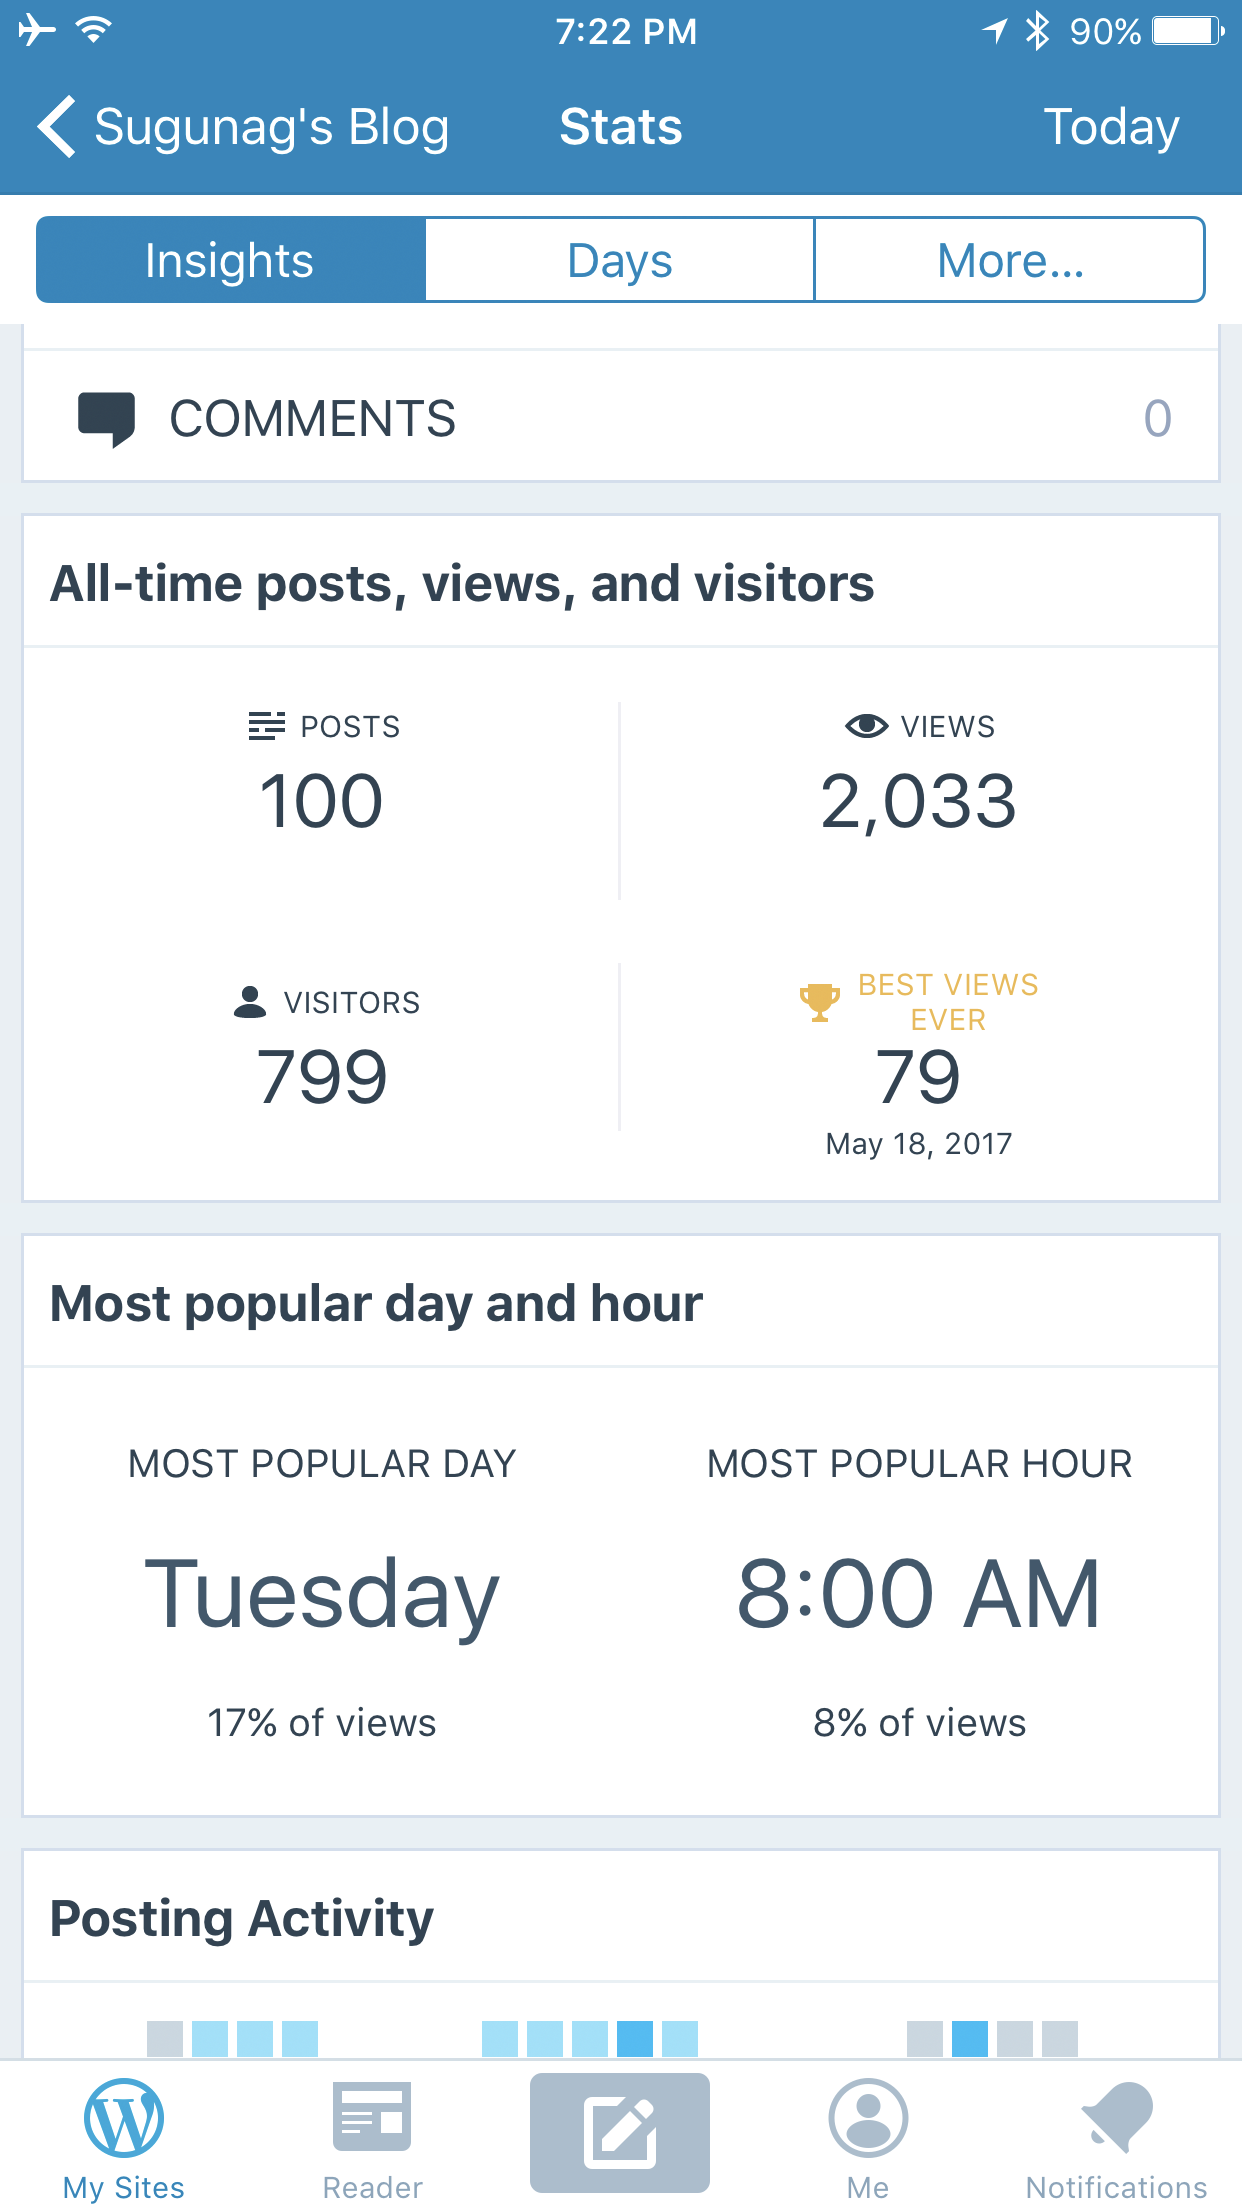Tap the Best Views Ever trophy icon
Screen dimensions: 1242x2208
819,1002
